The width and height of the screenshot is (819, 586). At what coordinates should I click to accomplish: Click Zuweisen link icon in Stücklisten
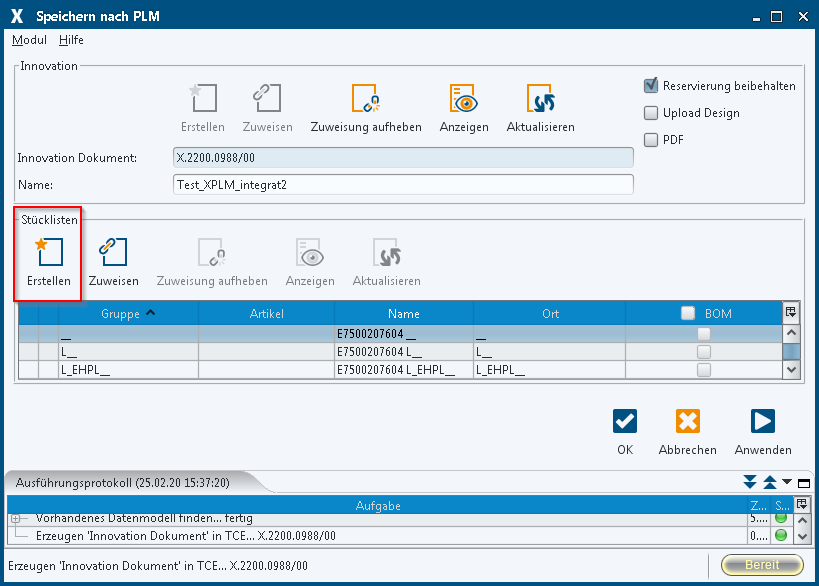click(x=113, y=252)
